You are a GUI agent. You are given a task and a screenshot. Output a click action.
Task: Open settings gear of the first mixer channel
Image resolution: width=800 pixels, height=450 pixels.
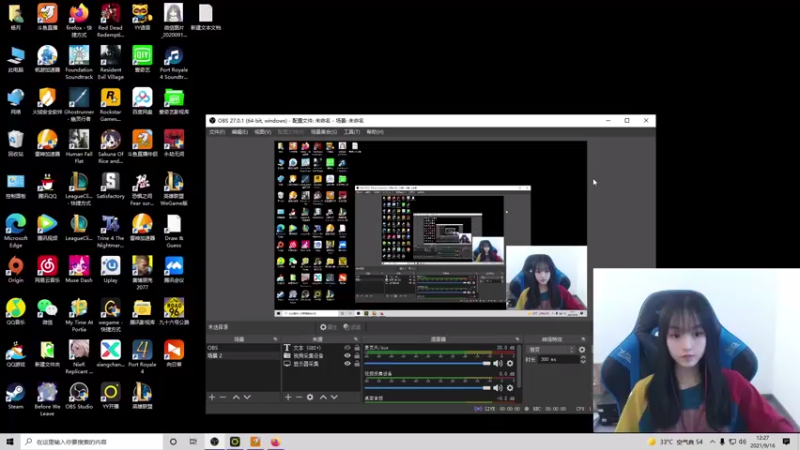pos(510,363)
